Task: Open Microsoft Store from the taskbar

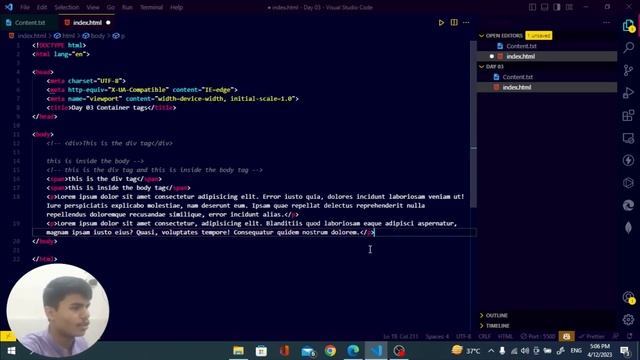Action: 261,351
